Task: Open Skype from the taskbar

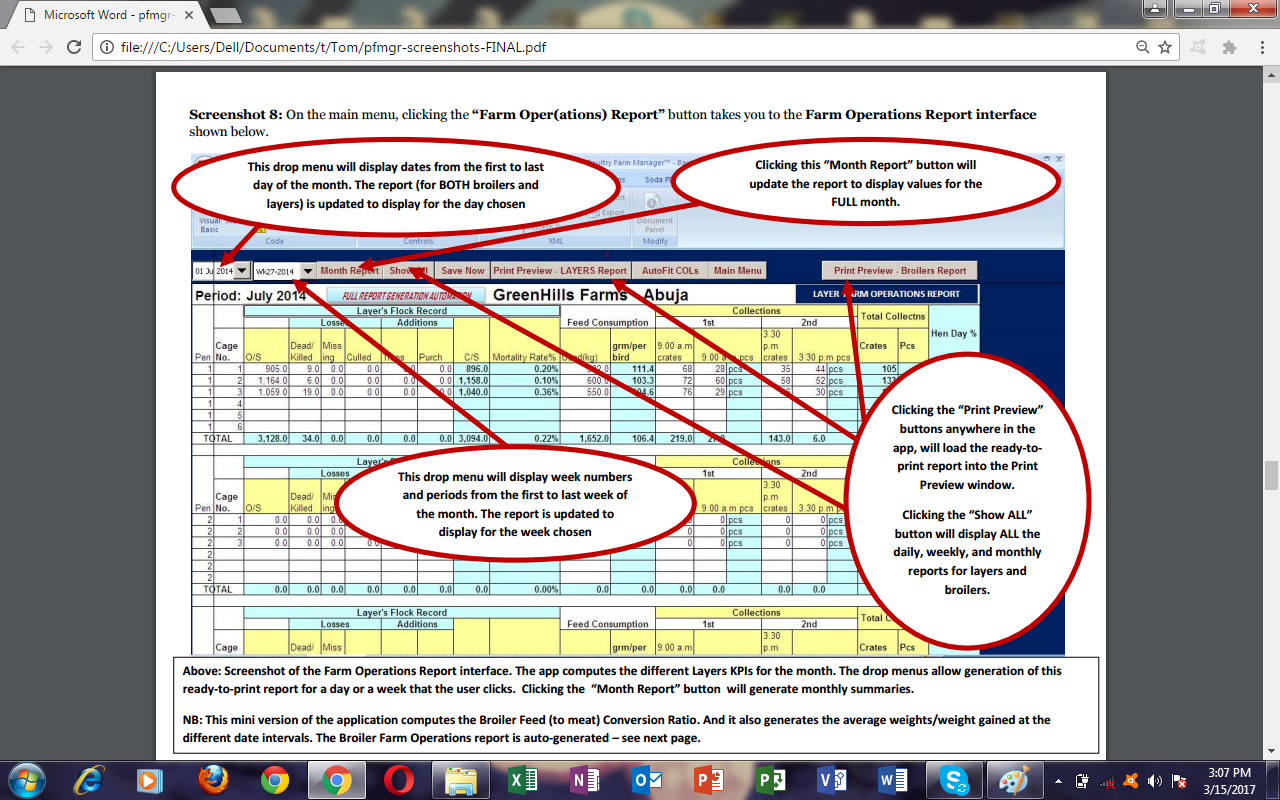Action: [954, 780]
